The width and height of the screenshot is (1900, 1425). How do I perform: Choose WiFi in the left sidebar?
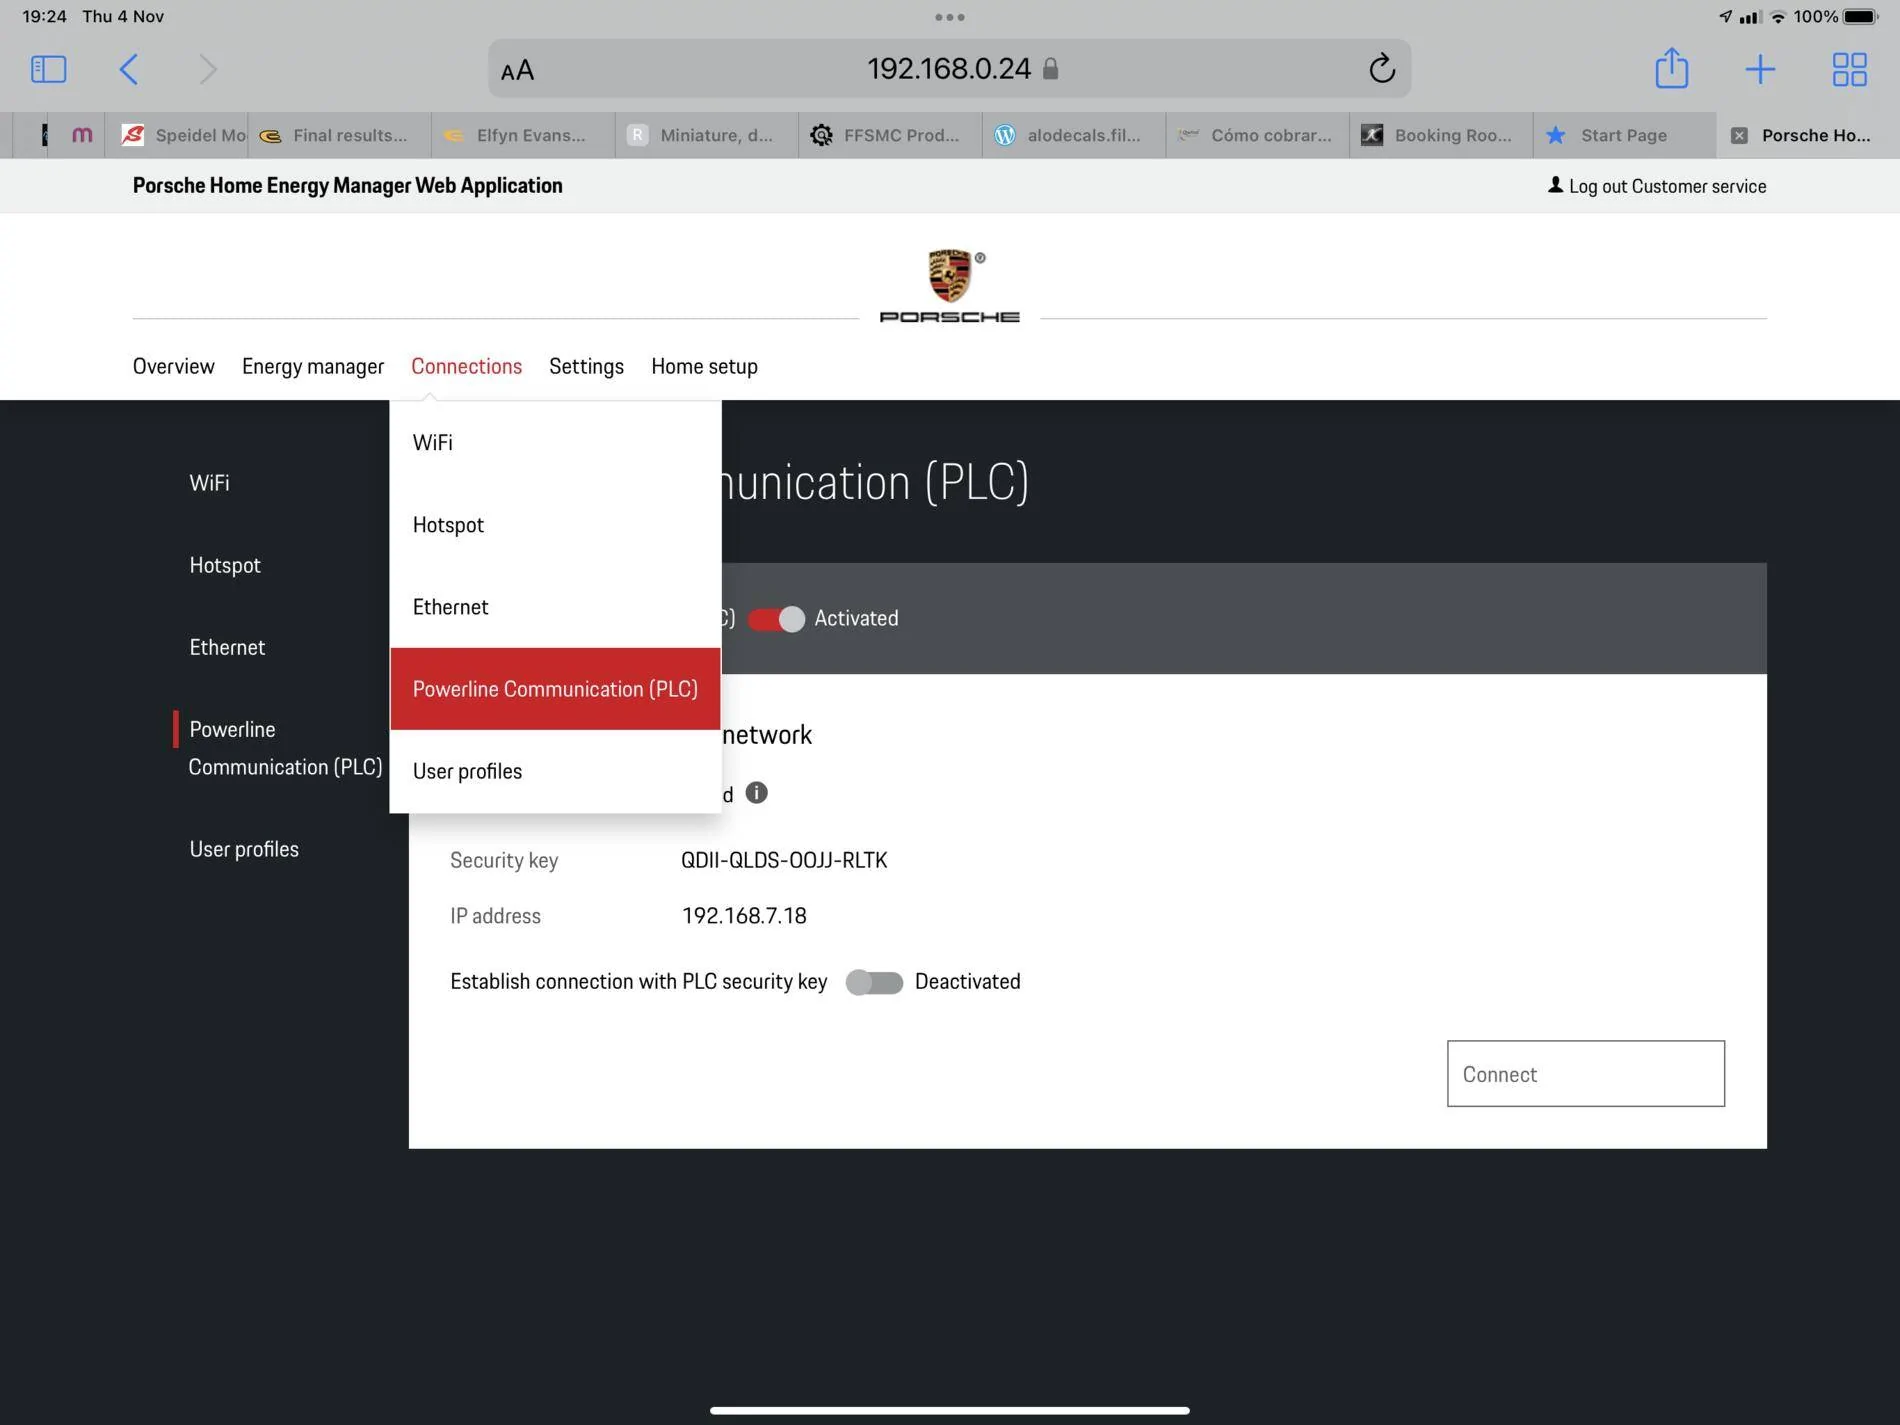click(209, 482)
